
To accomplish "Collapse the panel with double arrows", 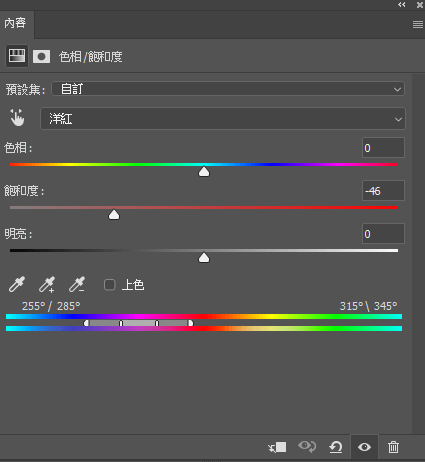I will 402,5.
